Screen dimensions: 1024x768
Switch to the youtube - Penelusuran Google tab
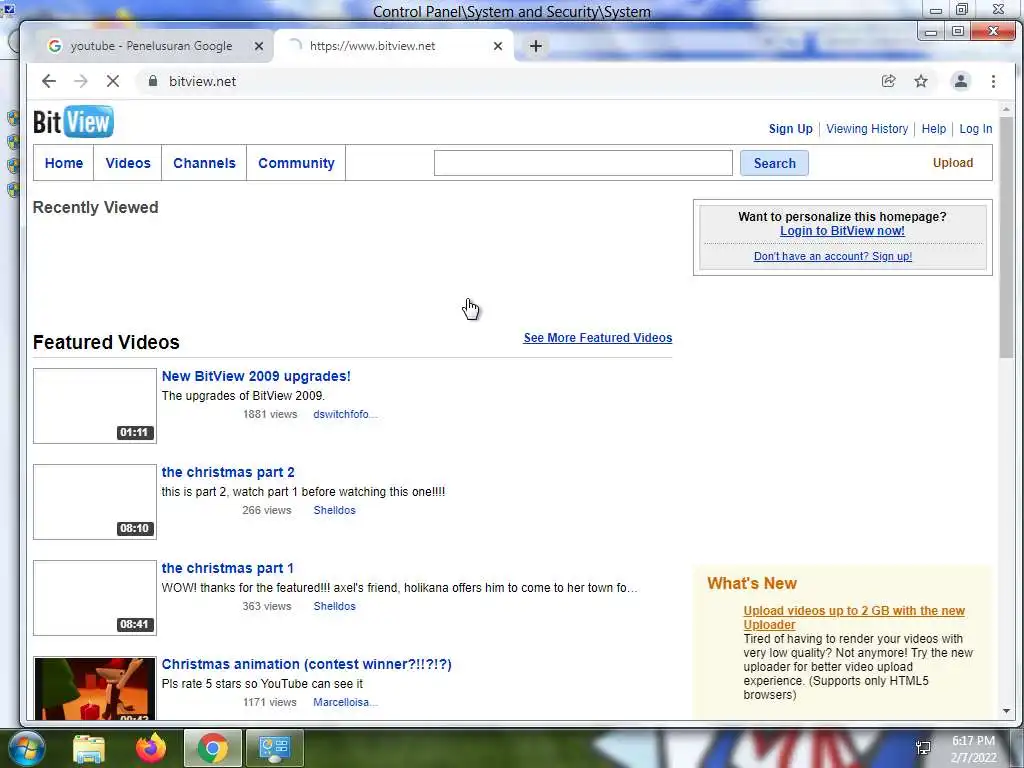[152, 46]
